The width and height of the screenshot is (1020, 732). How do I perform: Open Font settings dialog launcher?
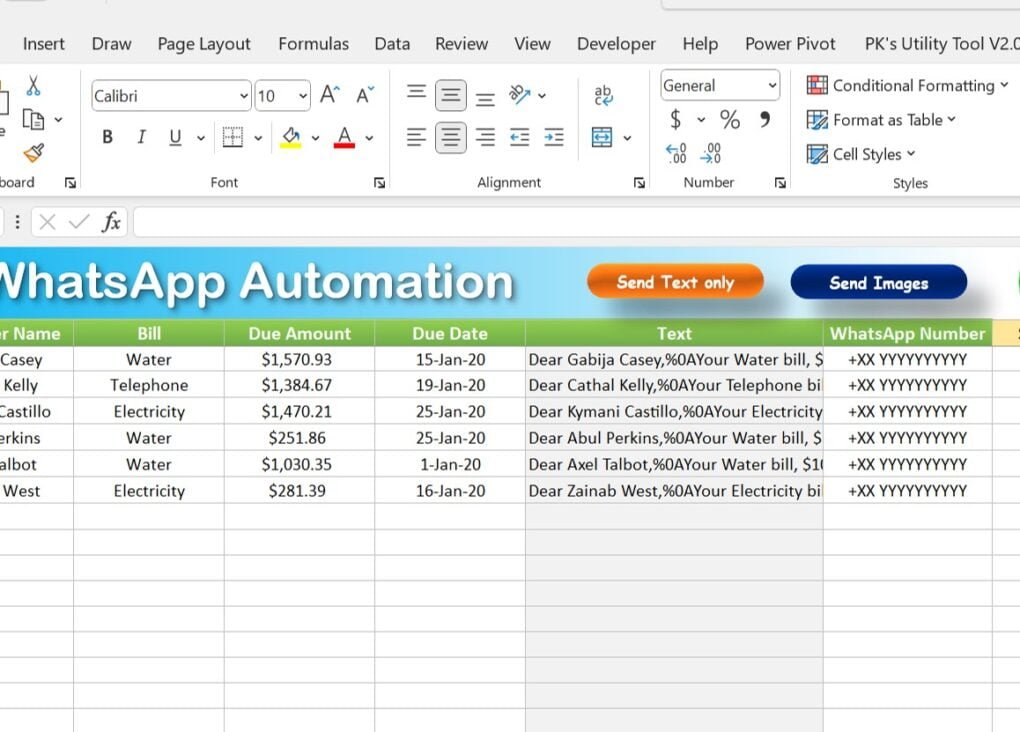(x=379, y=183)
